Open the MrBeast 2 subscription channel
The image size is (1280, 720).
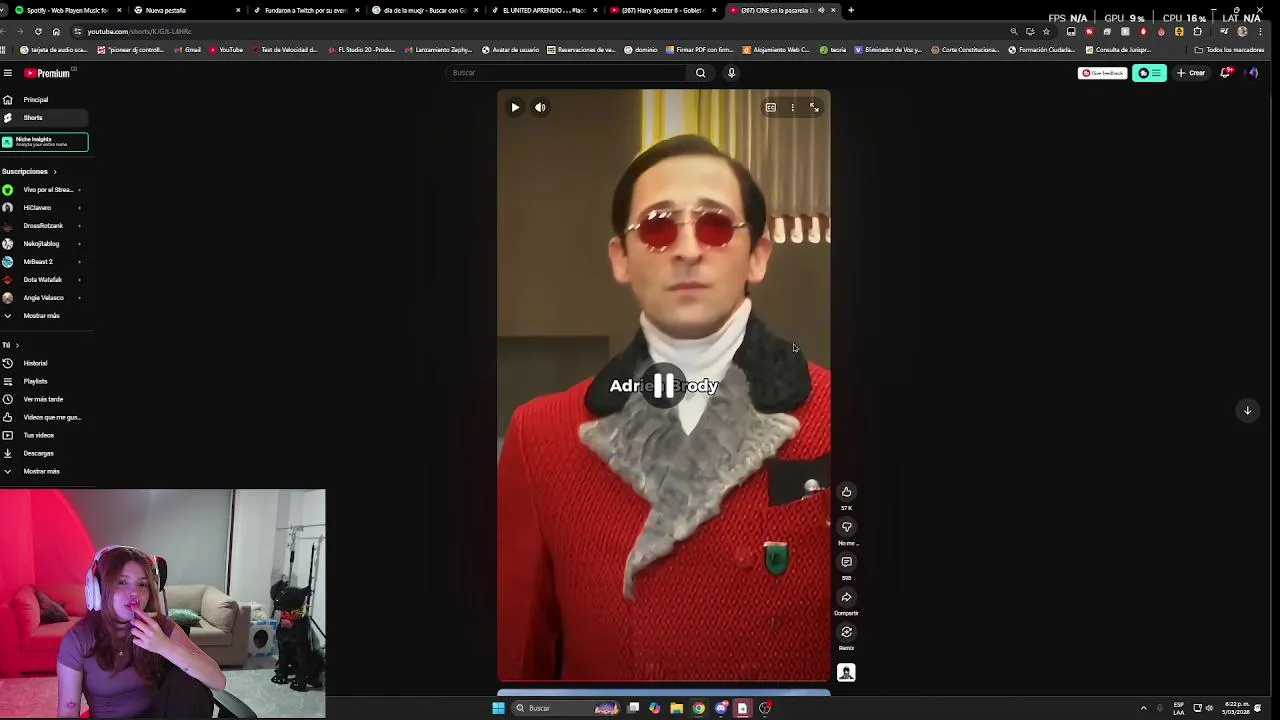[45, 262]
